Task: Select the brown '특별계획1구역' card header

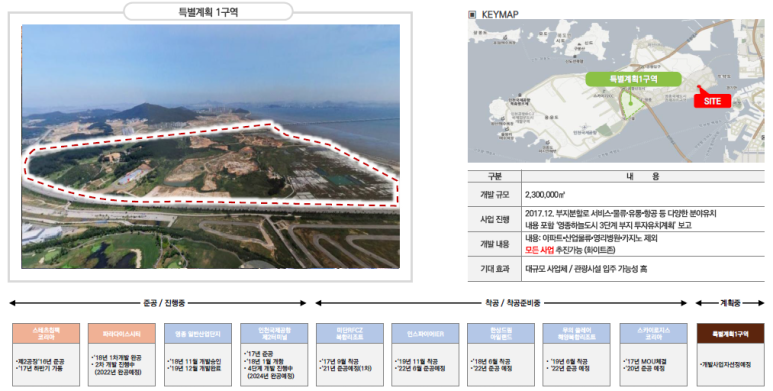Action: tap(731, 333)
